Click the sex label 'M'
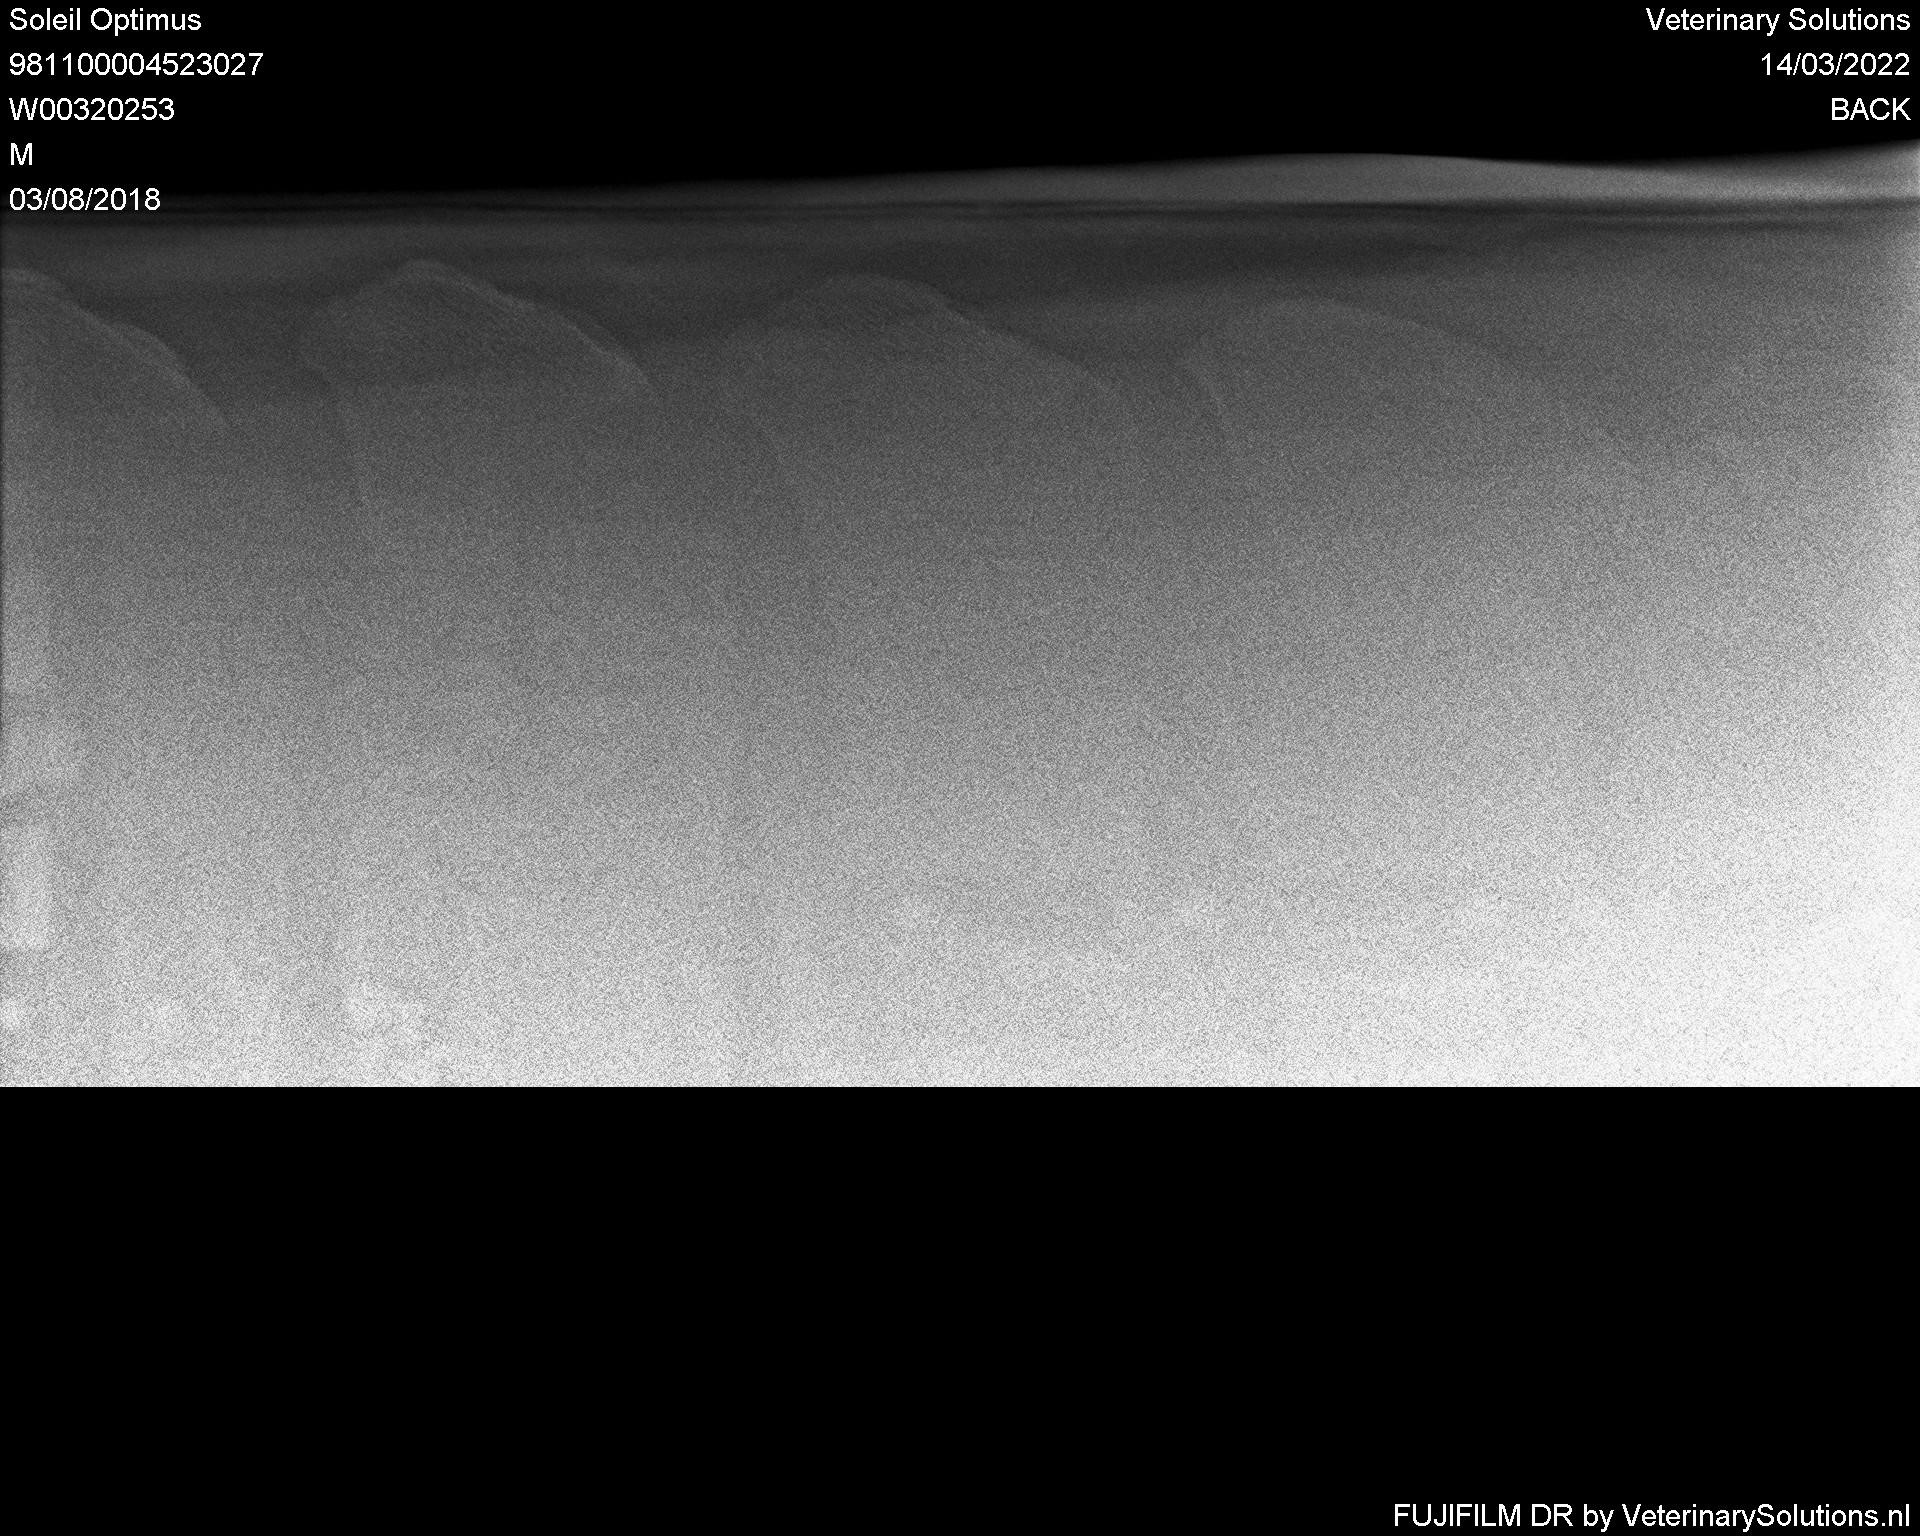The image size is (1920, 1536). pos(21,155)
